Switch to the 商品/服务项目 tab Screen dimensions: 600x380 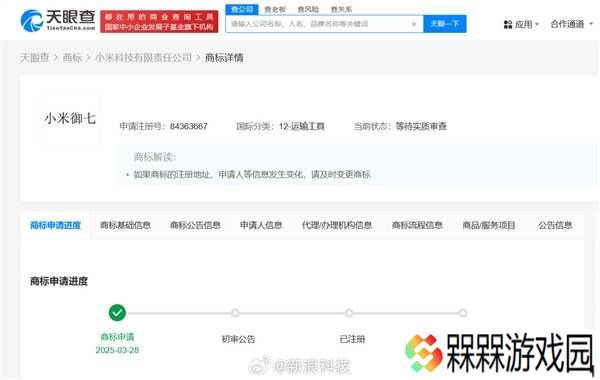[489, 225]
